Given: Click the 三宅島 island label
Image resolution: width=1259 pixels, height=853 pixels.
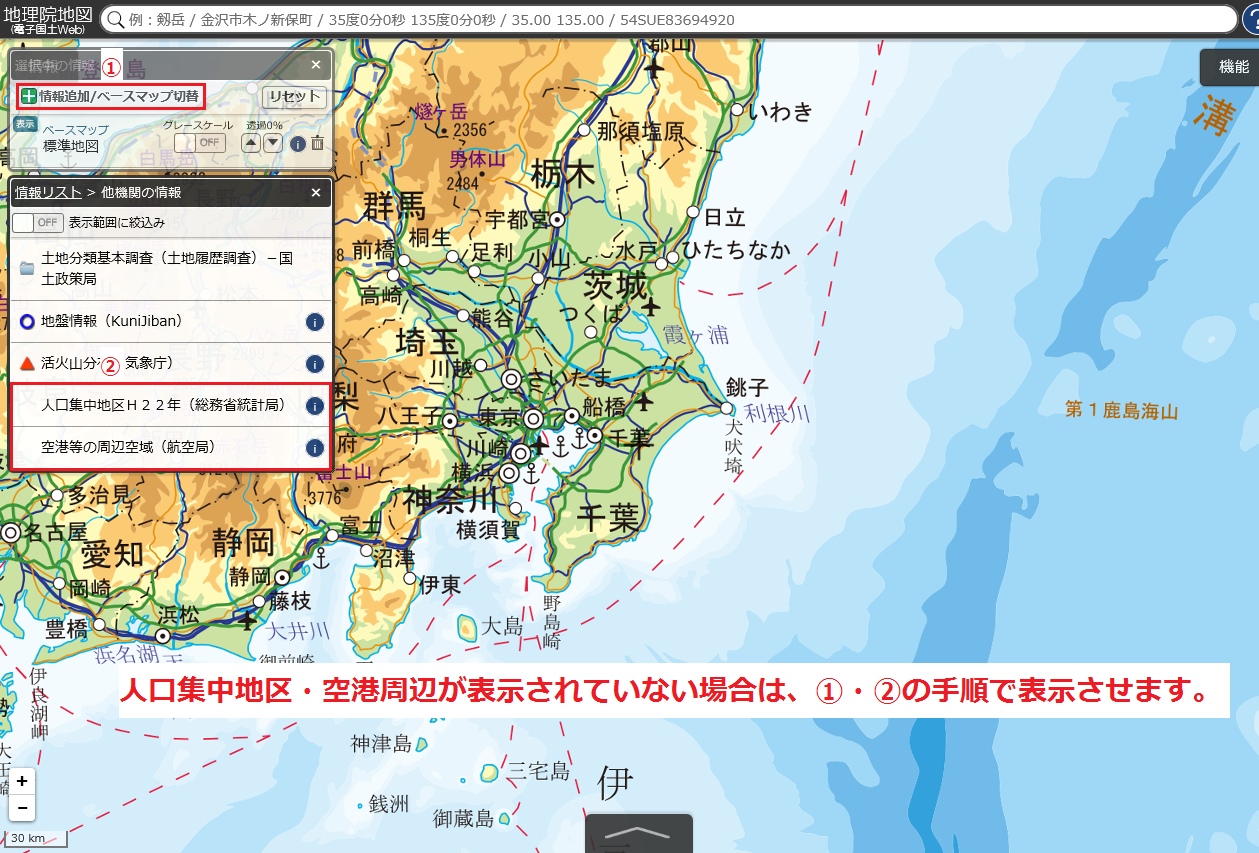Looking at the screenshot, I should coord(538,771).
